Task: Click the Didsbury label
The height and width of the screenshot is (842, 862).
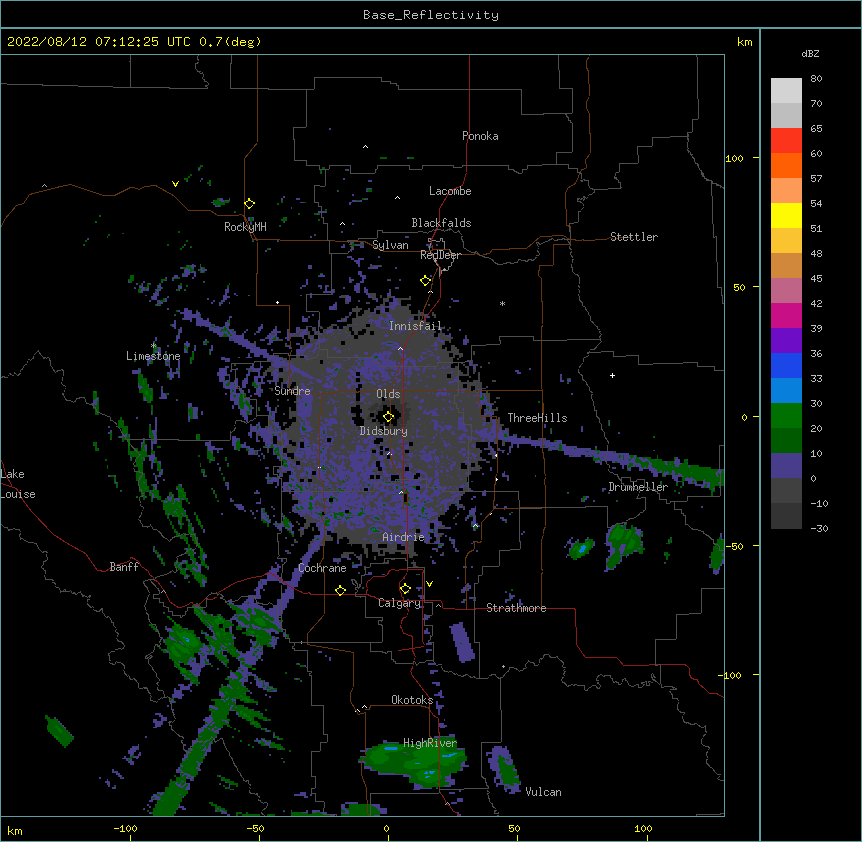Action: coord(384,431)
